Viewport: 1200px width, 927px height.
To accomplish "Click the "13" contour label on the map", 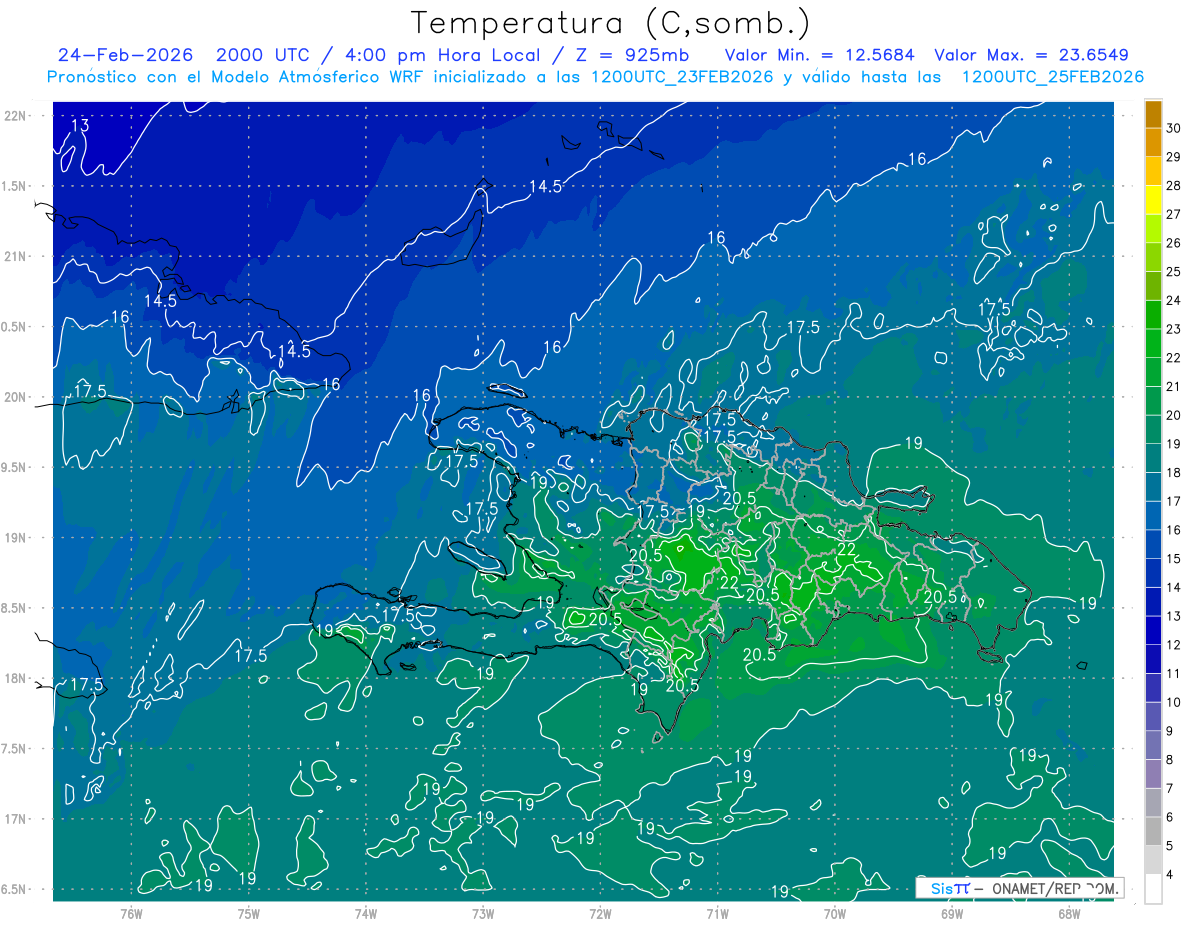I will pos(81,126).
